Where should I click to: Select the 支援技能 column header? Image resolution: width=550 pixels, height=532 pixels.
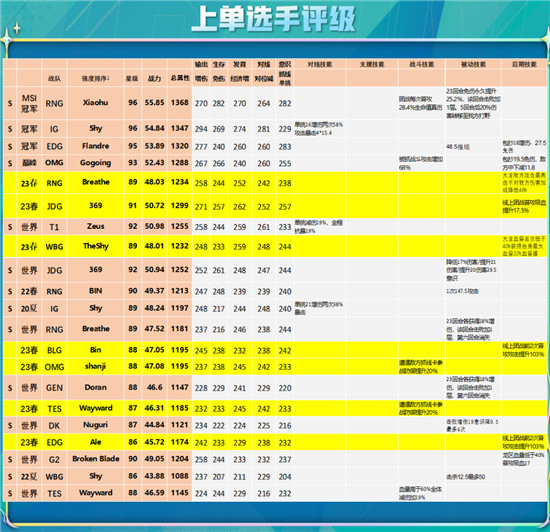click(x=372, y=64)
